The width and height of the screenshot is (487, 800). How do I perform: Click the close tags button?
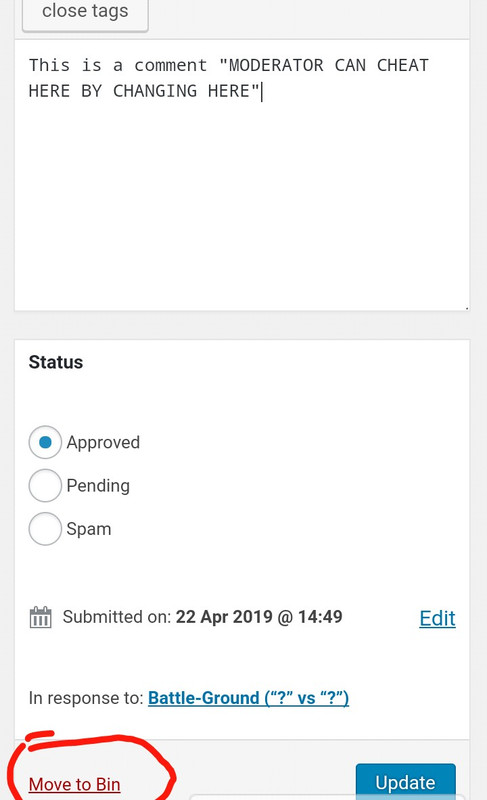[x=85, y=12]
